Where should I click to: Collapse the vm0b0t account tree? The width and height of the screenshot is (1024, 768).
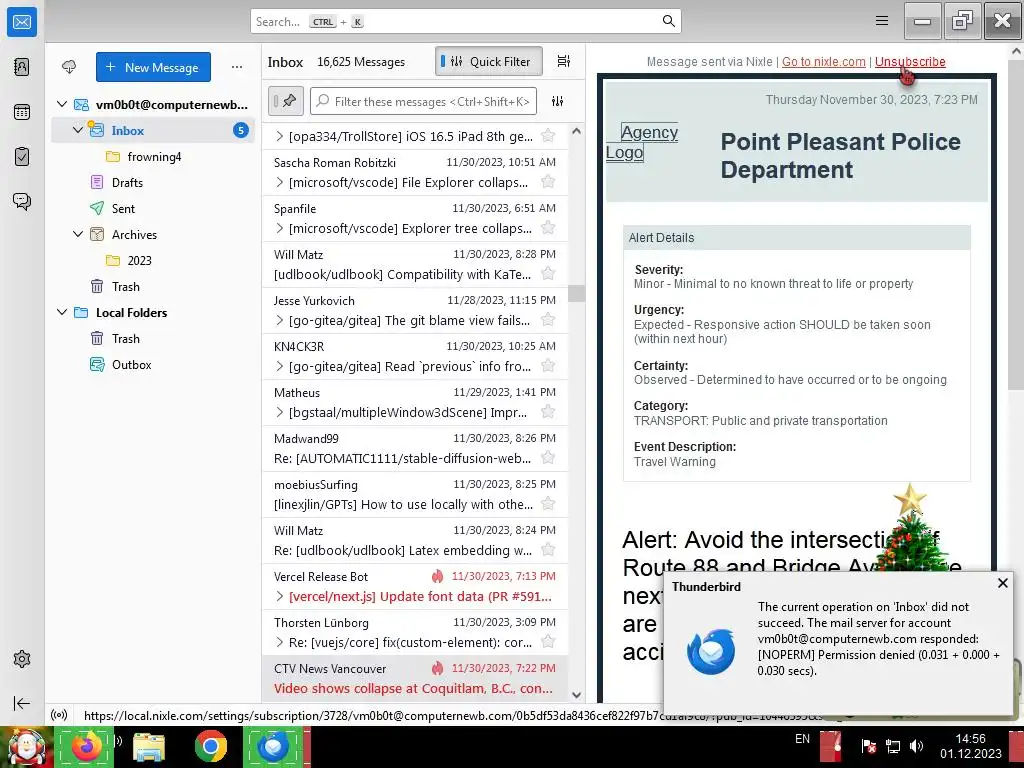(x=62, y=104)
